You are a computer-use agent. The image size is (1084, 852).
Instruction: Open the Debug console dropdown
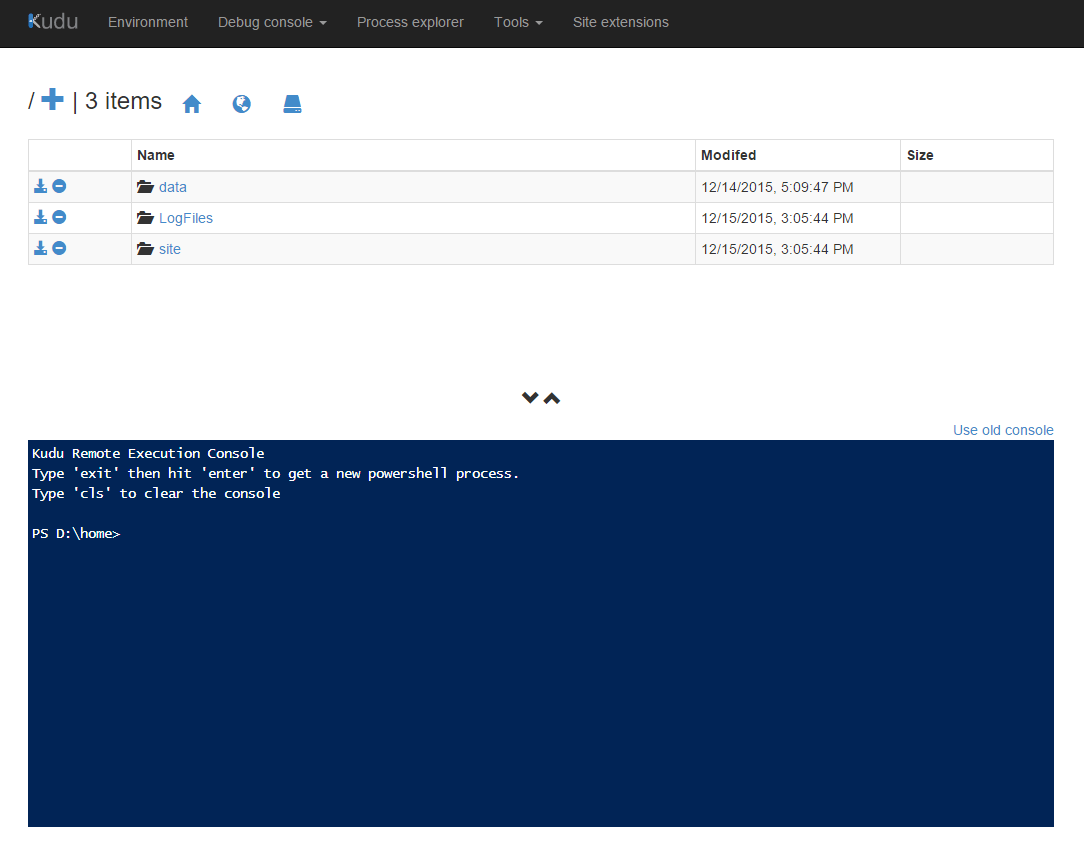272,22
